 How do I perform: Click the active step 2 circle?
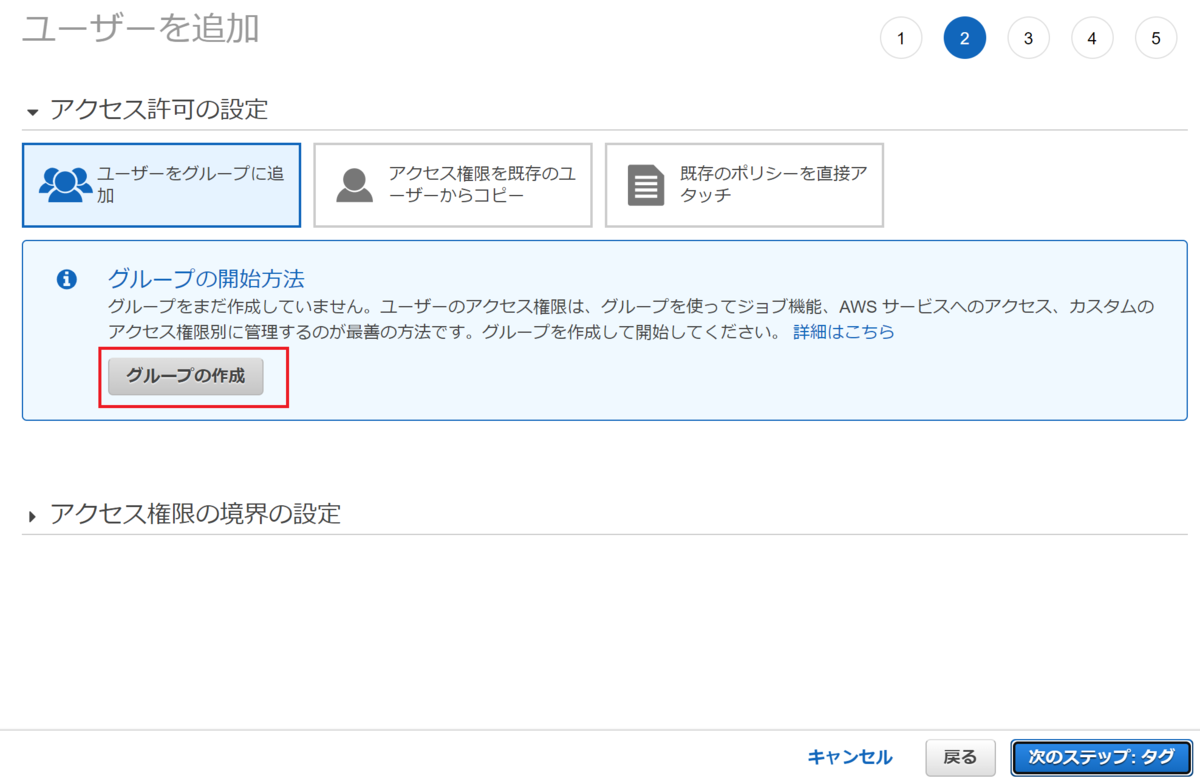(x=965, y=38)
